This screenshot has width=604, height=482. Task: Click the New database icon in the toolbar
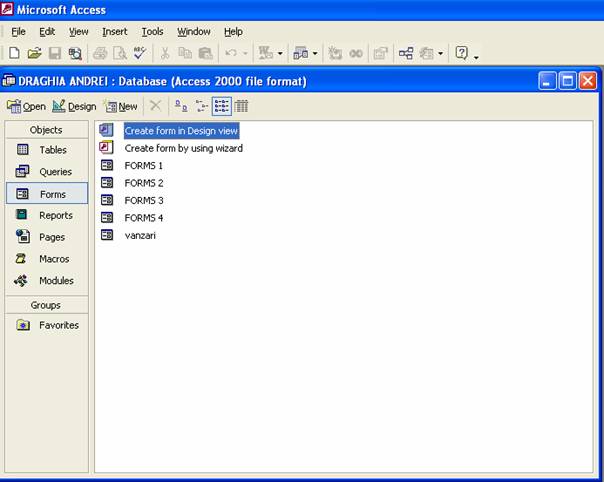coord(14,53)
